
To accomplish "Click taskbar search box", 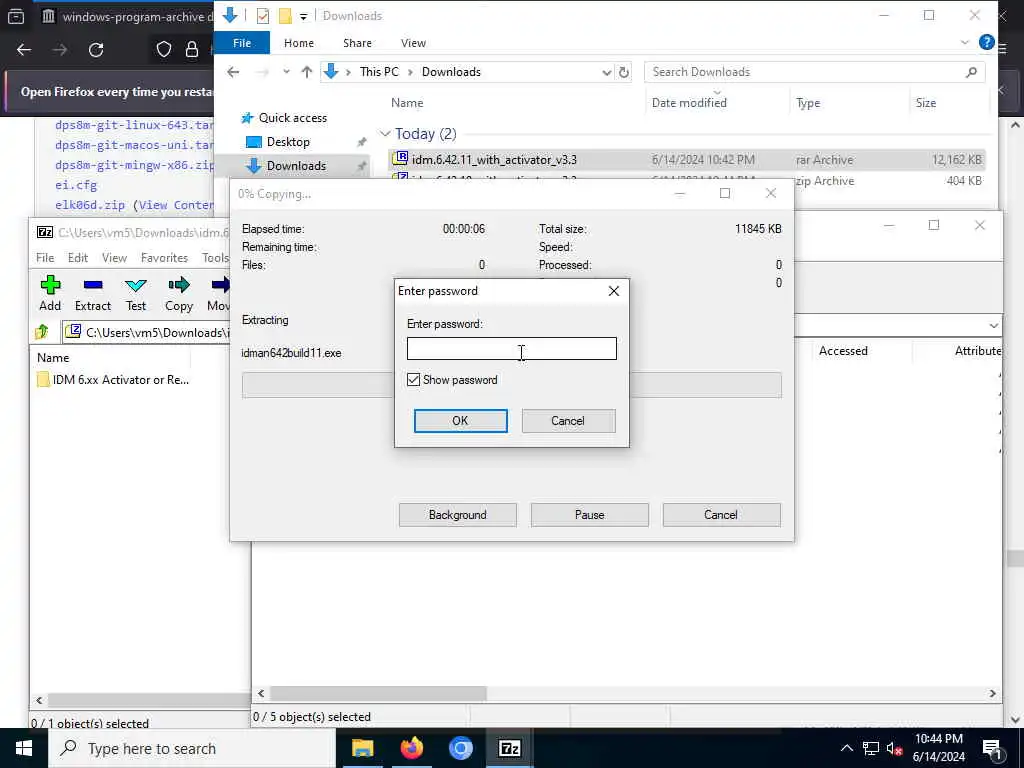I will pos(192,748).
